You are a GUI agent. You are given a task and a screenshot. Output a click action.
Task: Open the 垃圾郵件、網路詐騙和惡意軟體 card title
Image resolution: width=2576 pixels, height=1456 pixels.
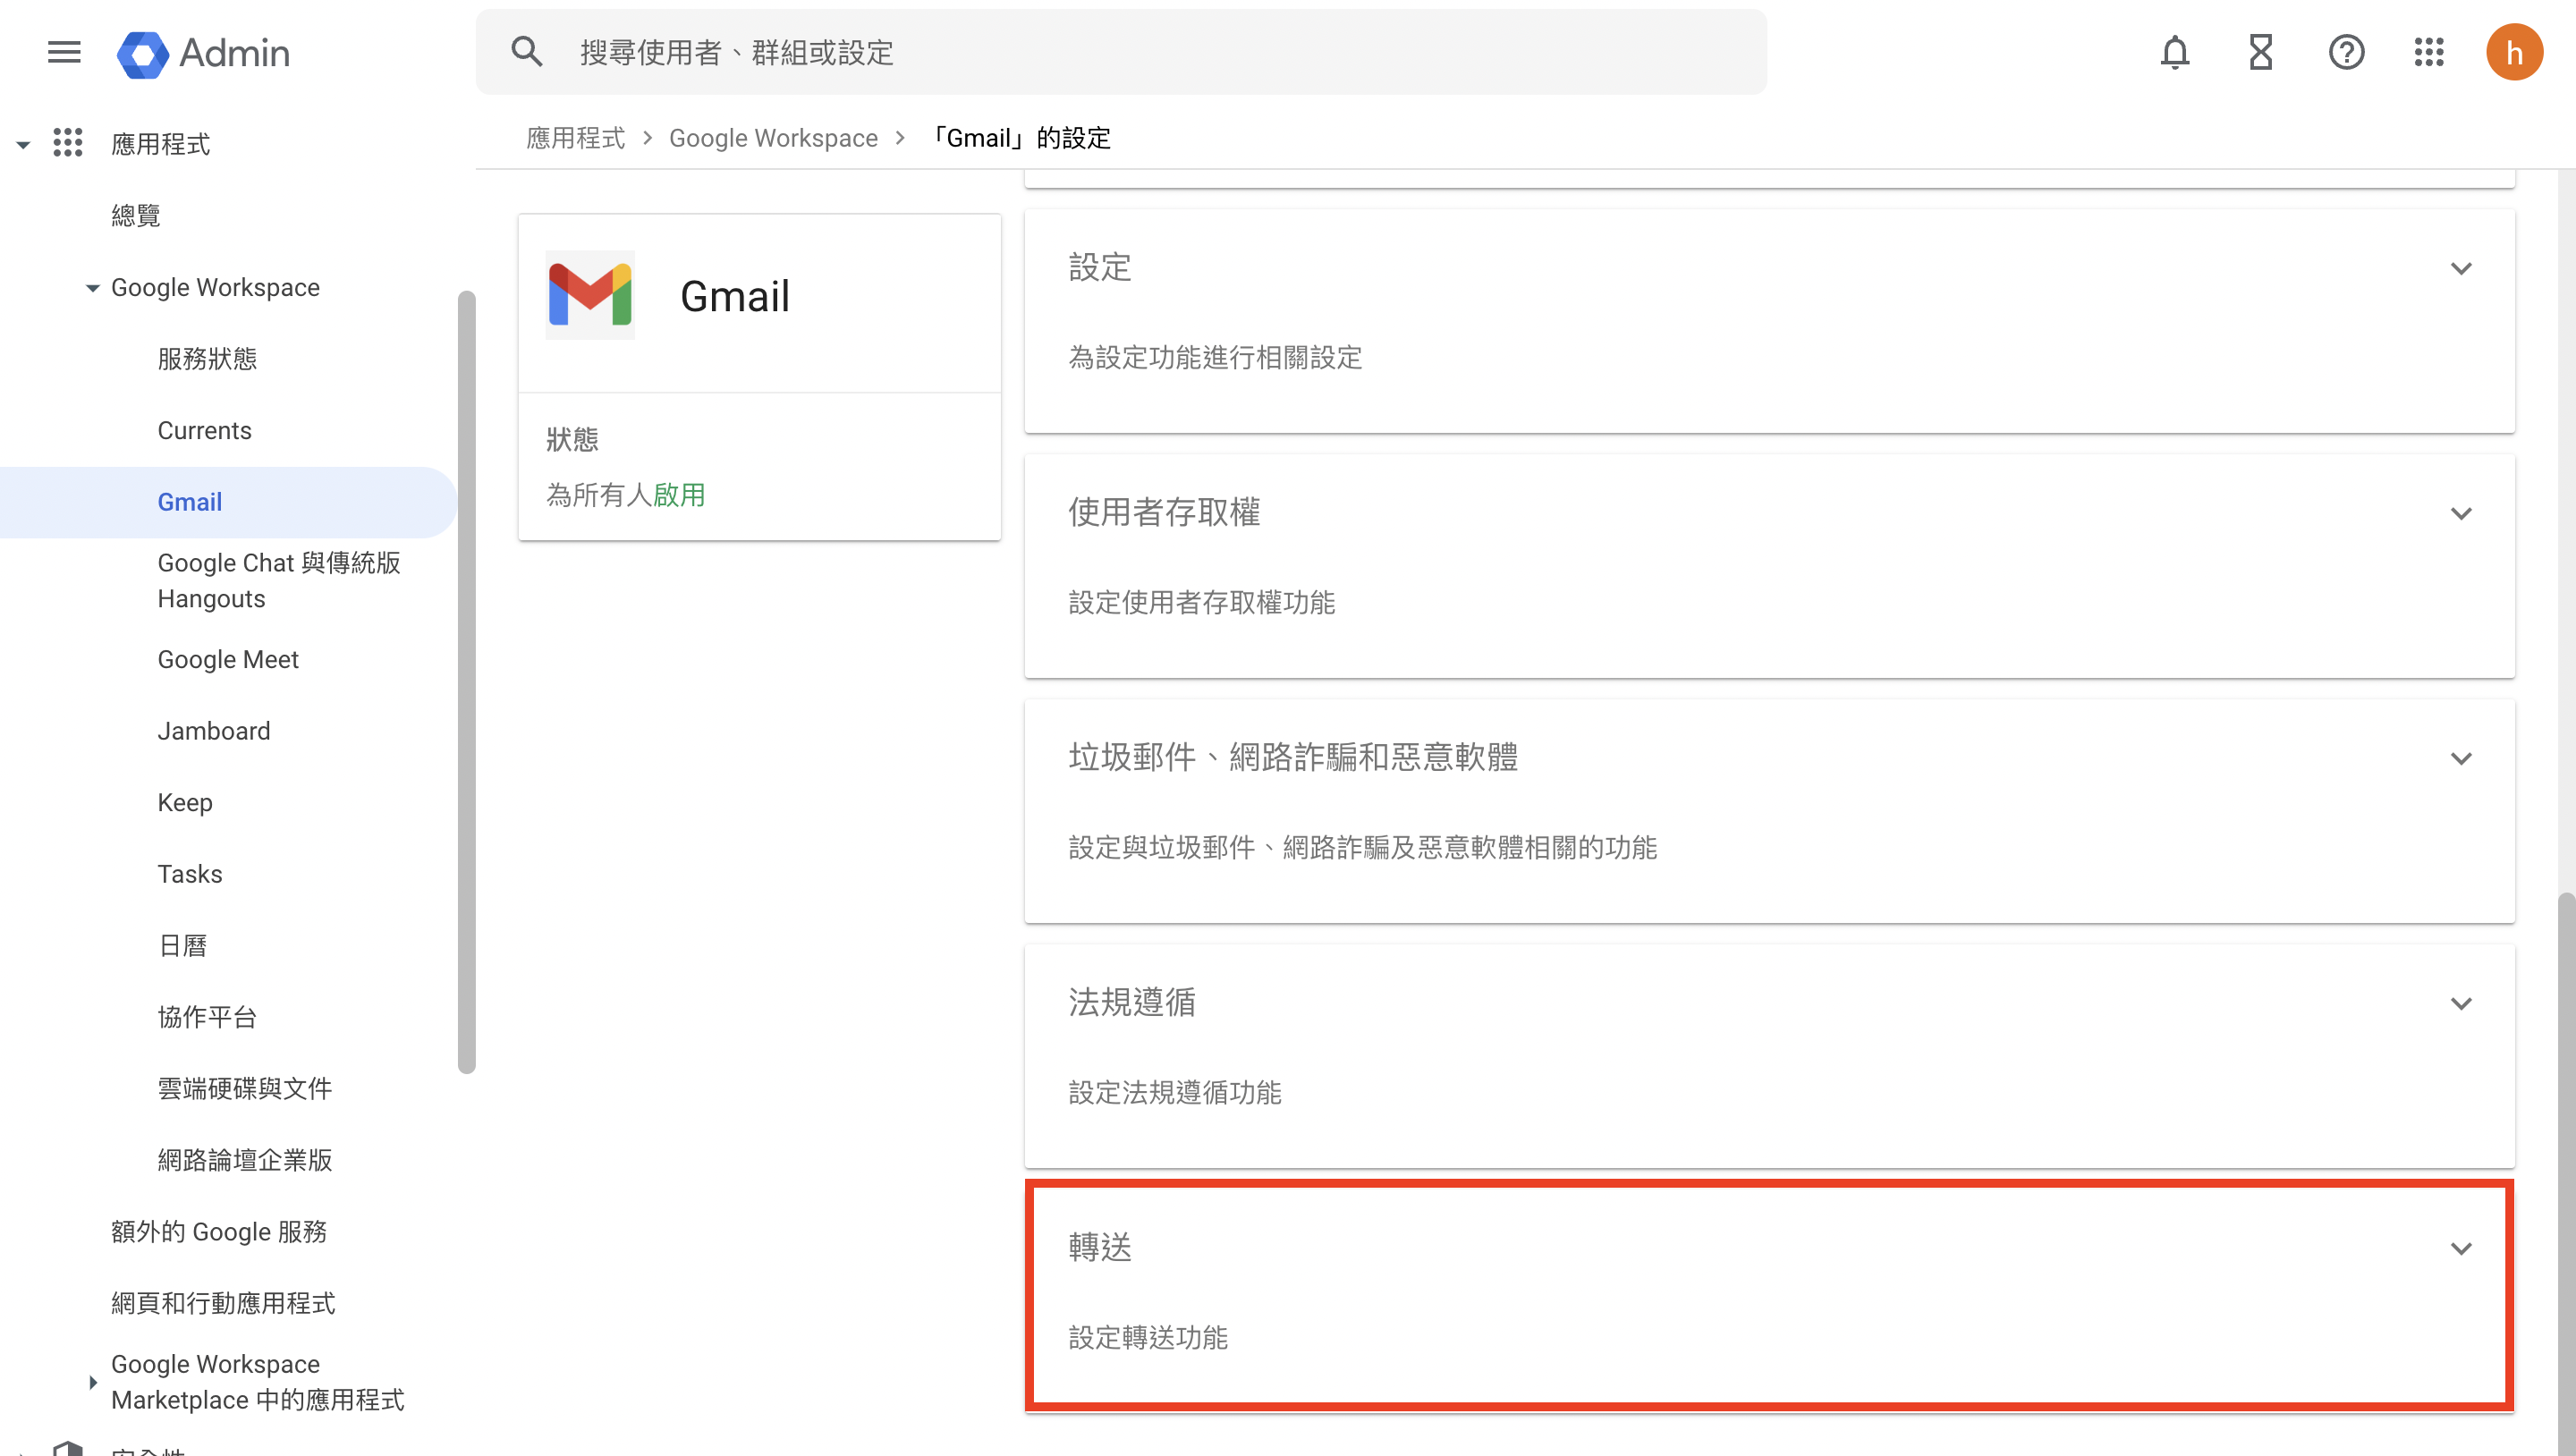click(x=1293, y=757)
